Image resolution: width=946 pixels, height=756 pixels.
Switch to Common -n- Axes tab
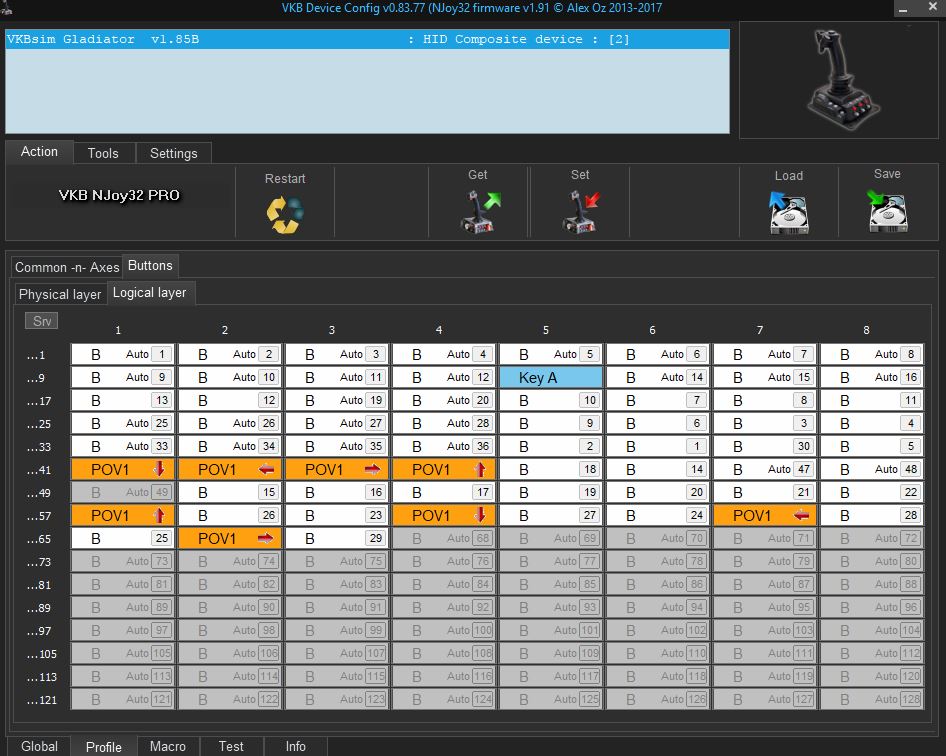click(67, 267)
